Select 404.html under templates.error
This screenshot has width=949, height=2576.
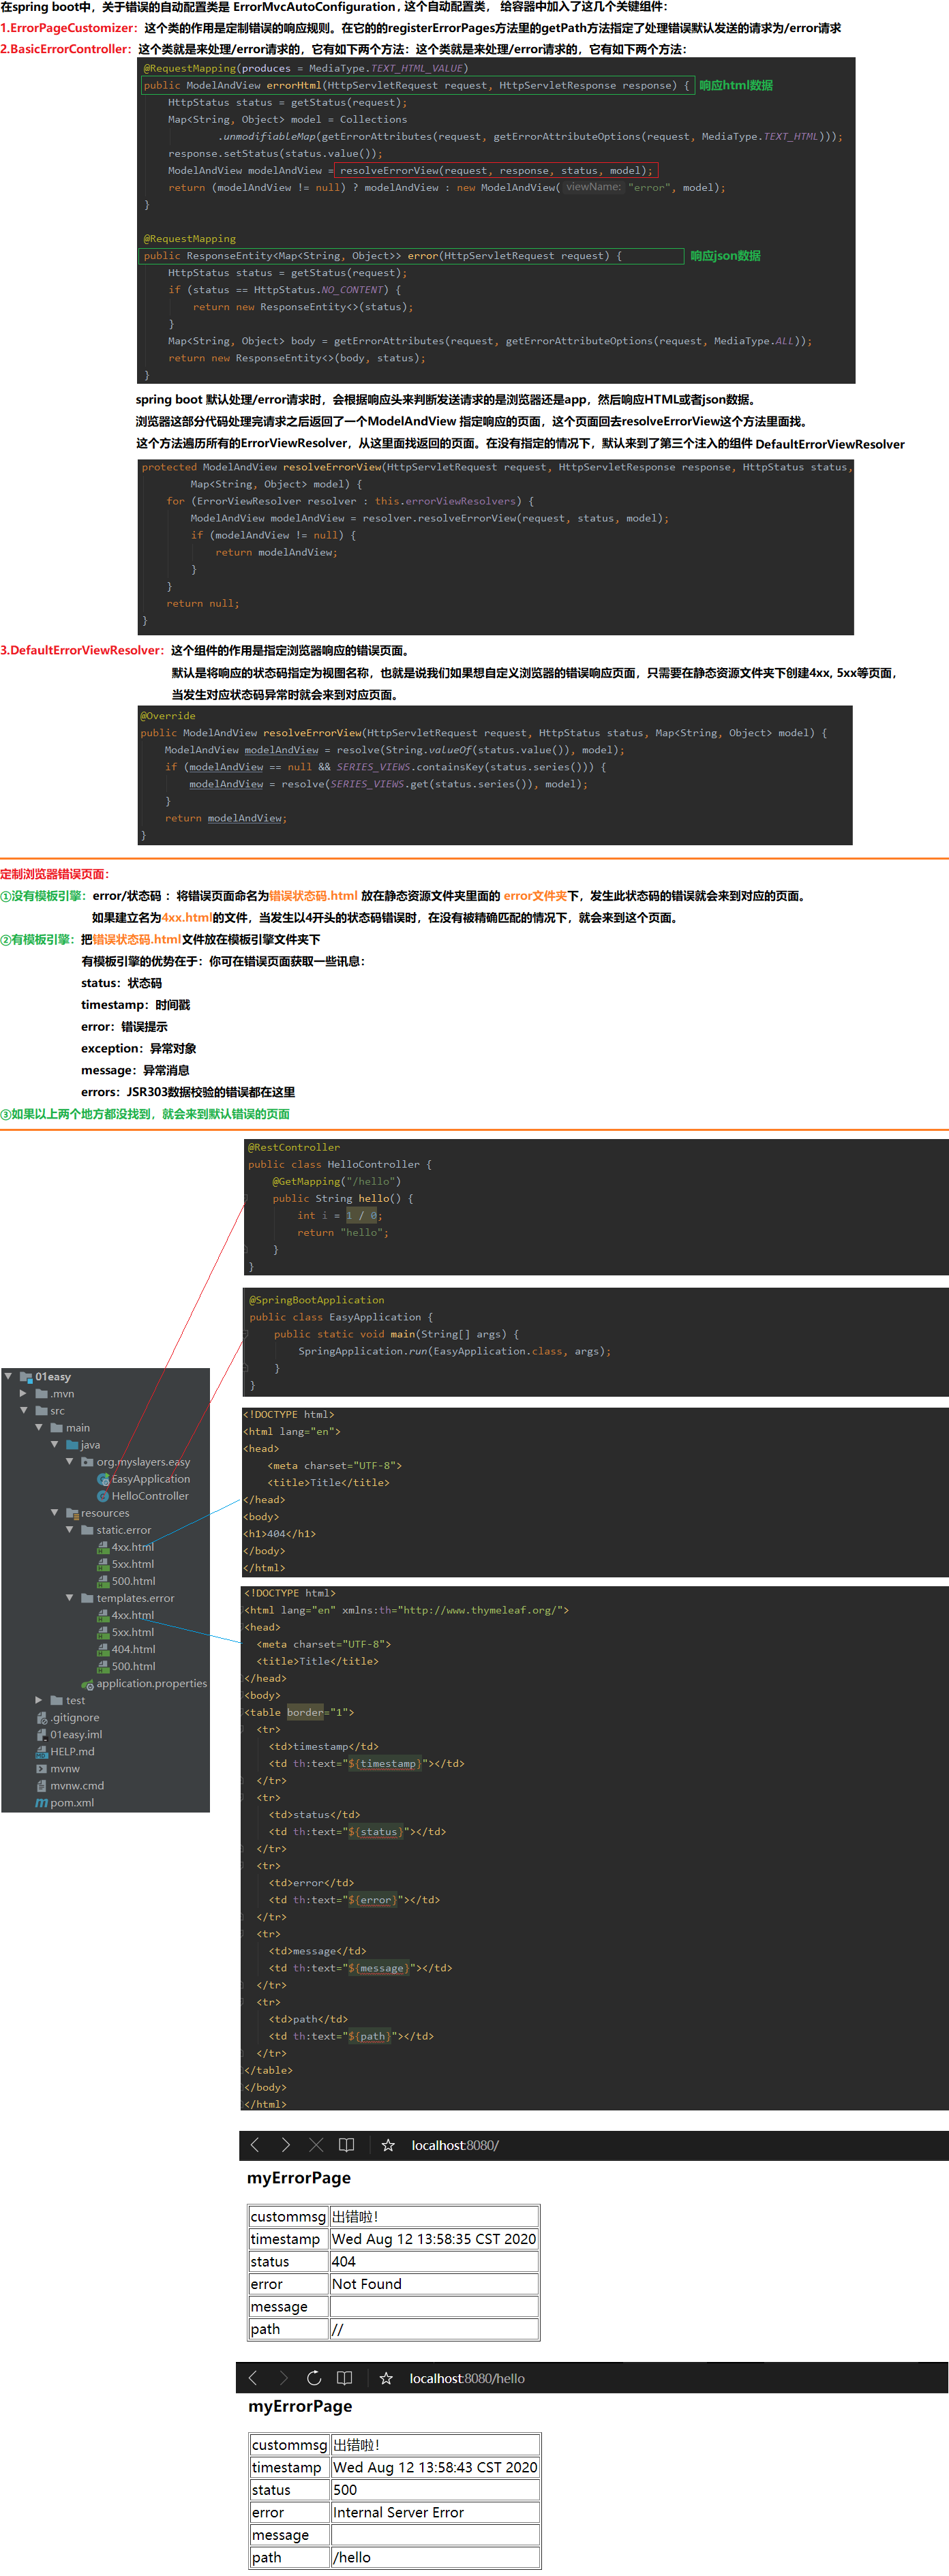(133, 1649)
